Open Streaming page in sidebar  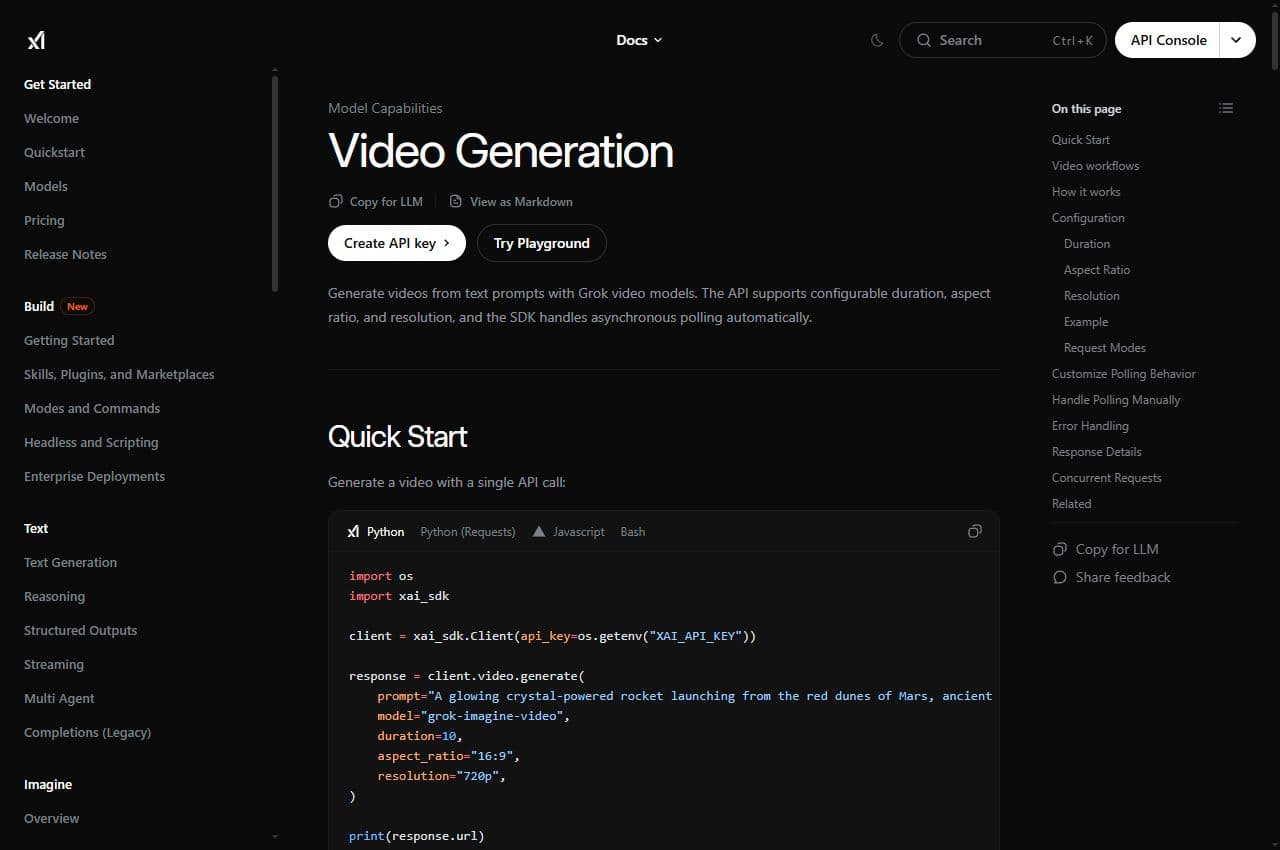click(x=54, y=664)
